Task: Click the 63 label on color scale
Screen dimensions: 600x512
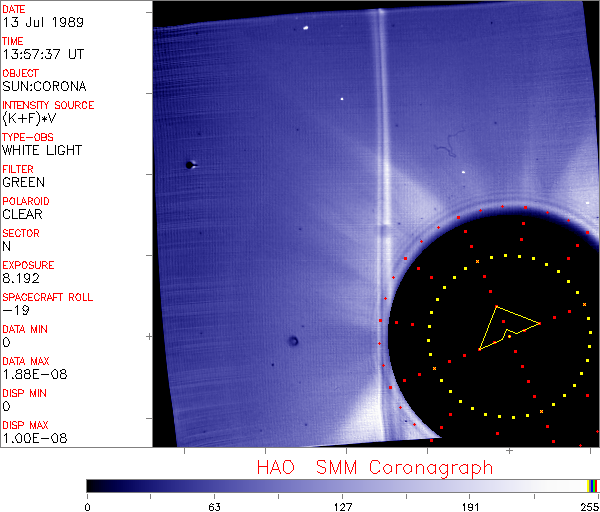Action: click(x=215, y=507)
